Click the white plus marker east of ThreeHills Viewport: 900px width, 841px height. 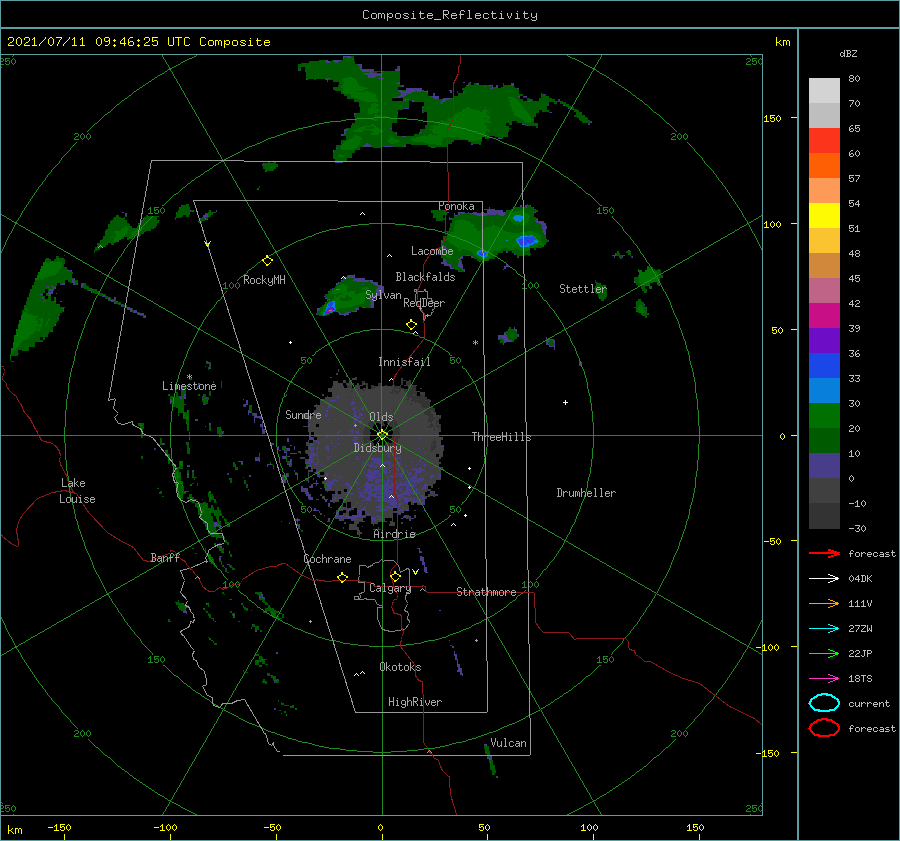click(565, 402)
